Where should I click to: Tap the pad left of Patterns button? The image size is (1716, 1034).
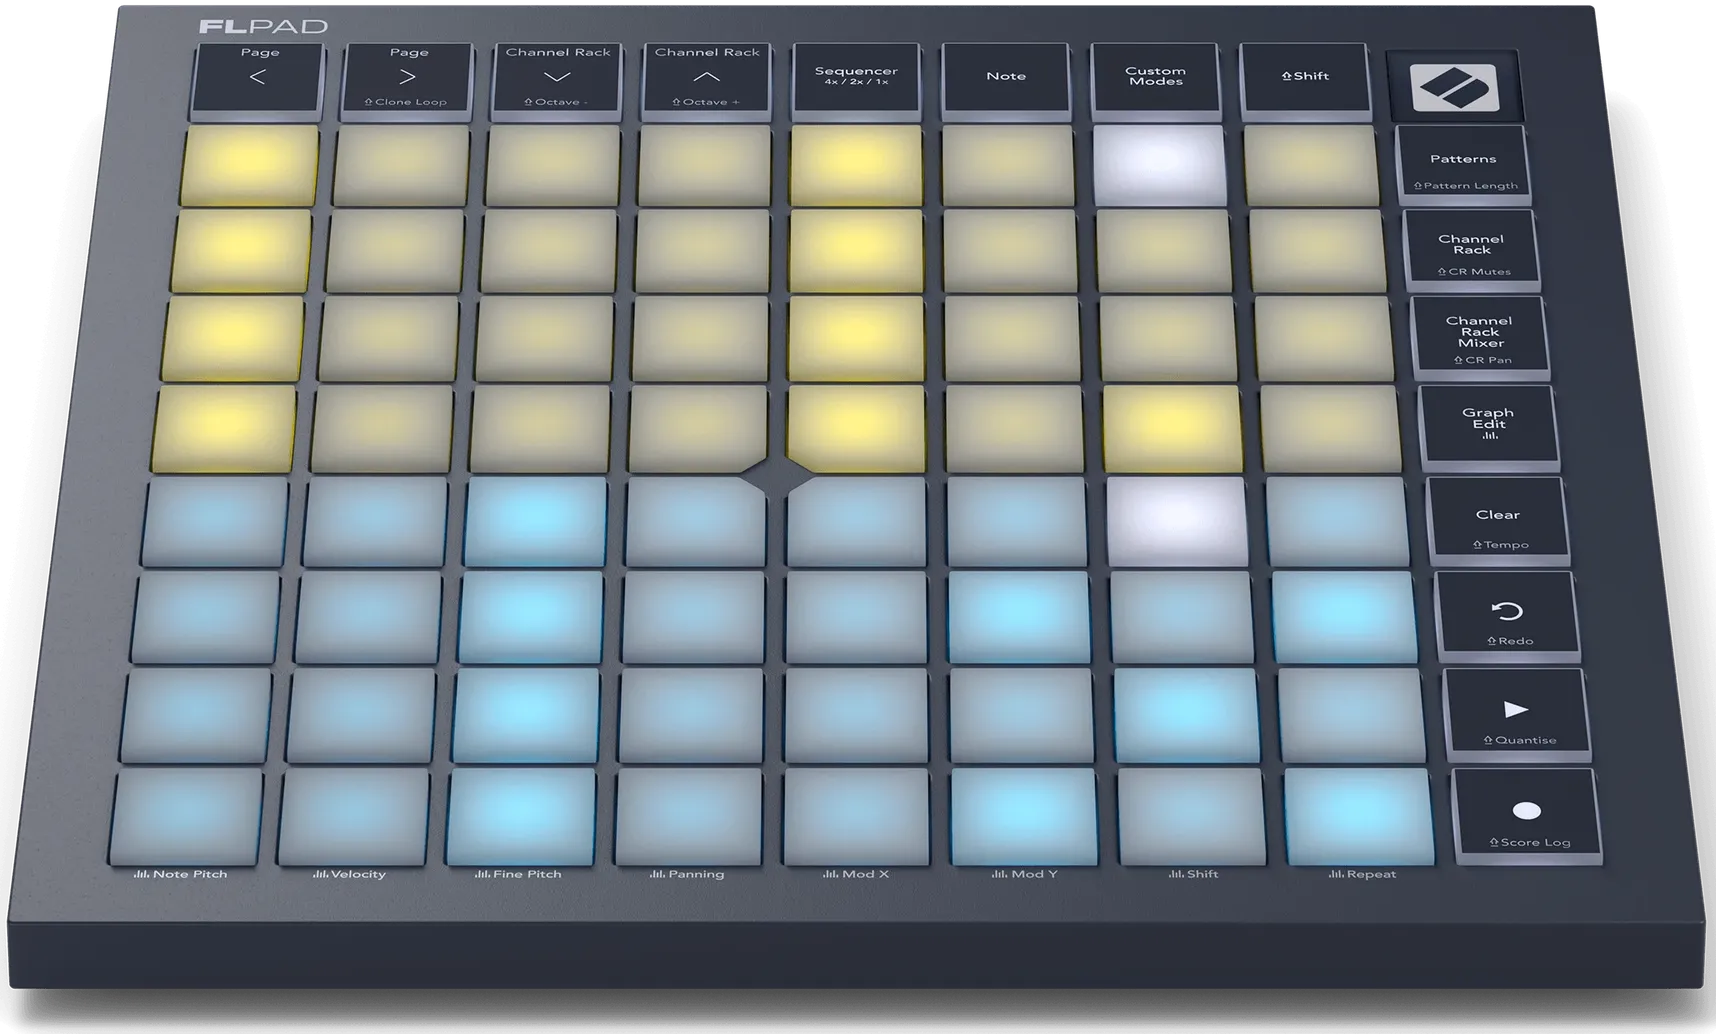[x=1311, y=165]
